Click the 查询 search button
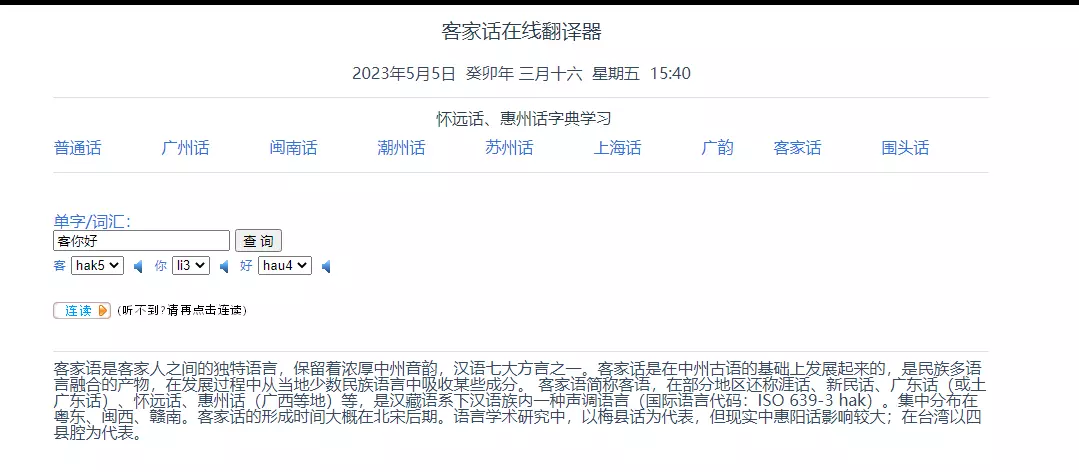Image resolution: width=1079 pixels, height=472 pixels. 258,241
